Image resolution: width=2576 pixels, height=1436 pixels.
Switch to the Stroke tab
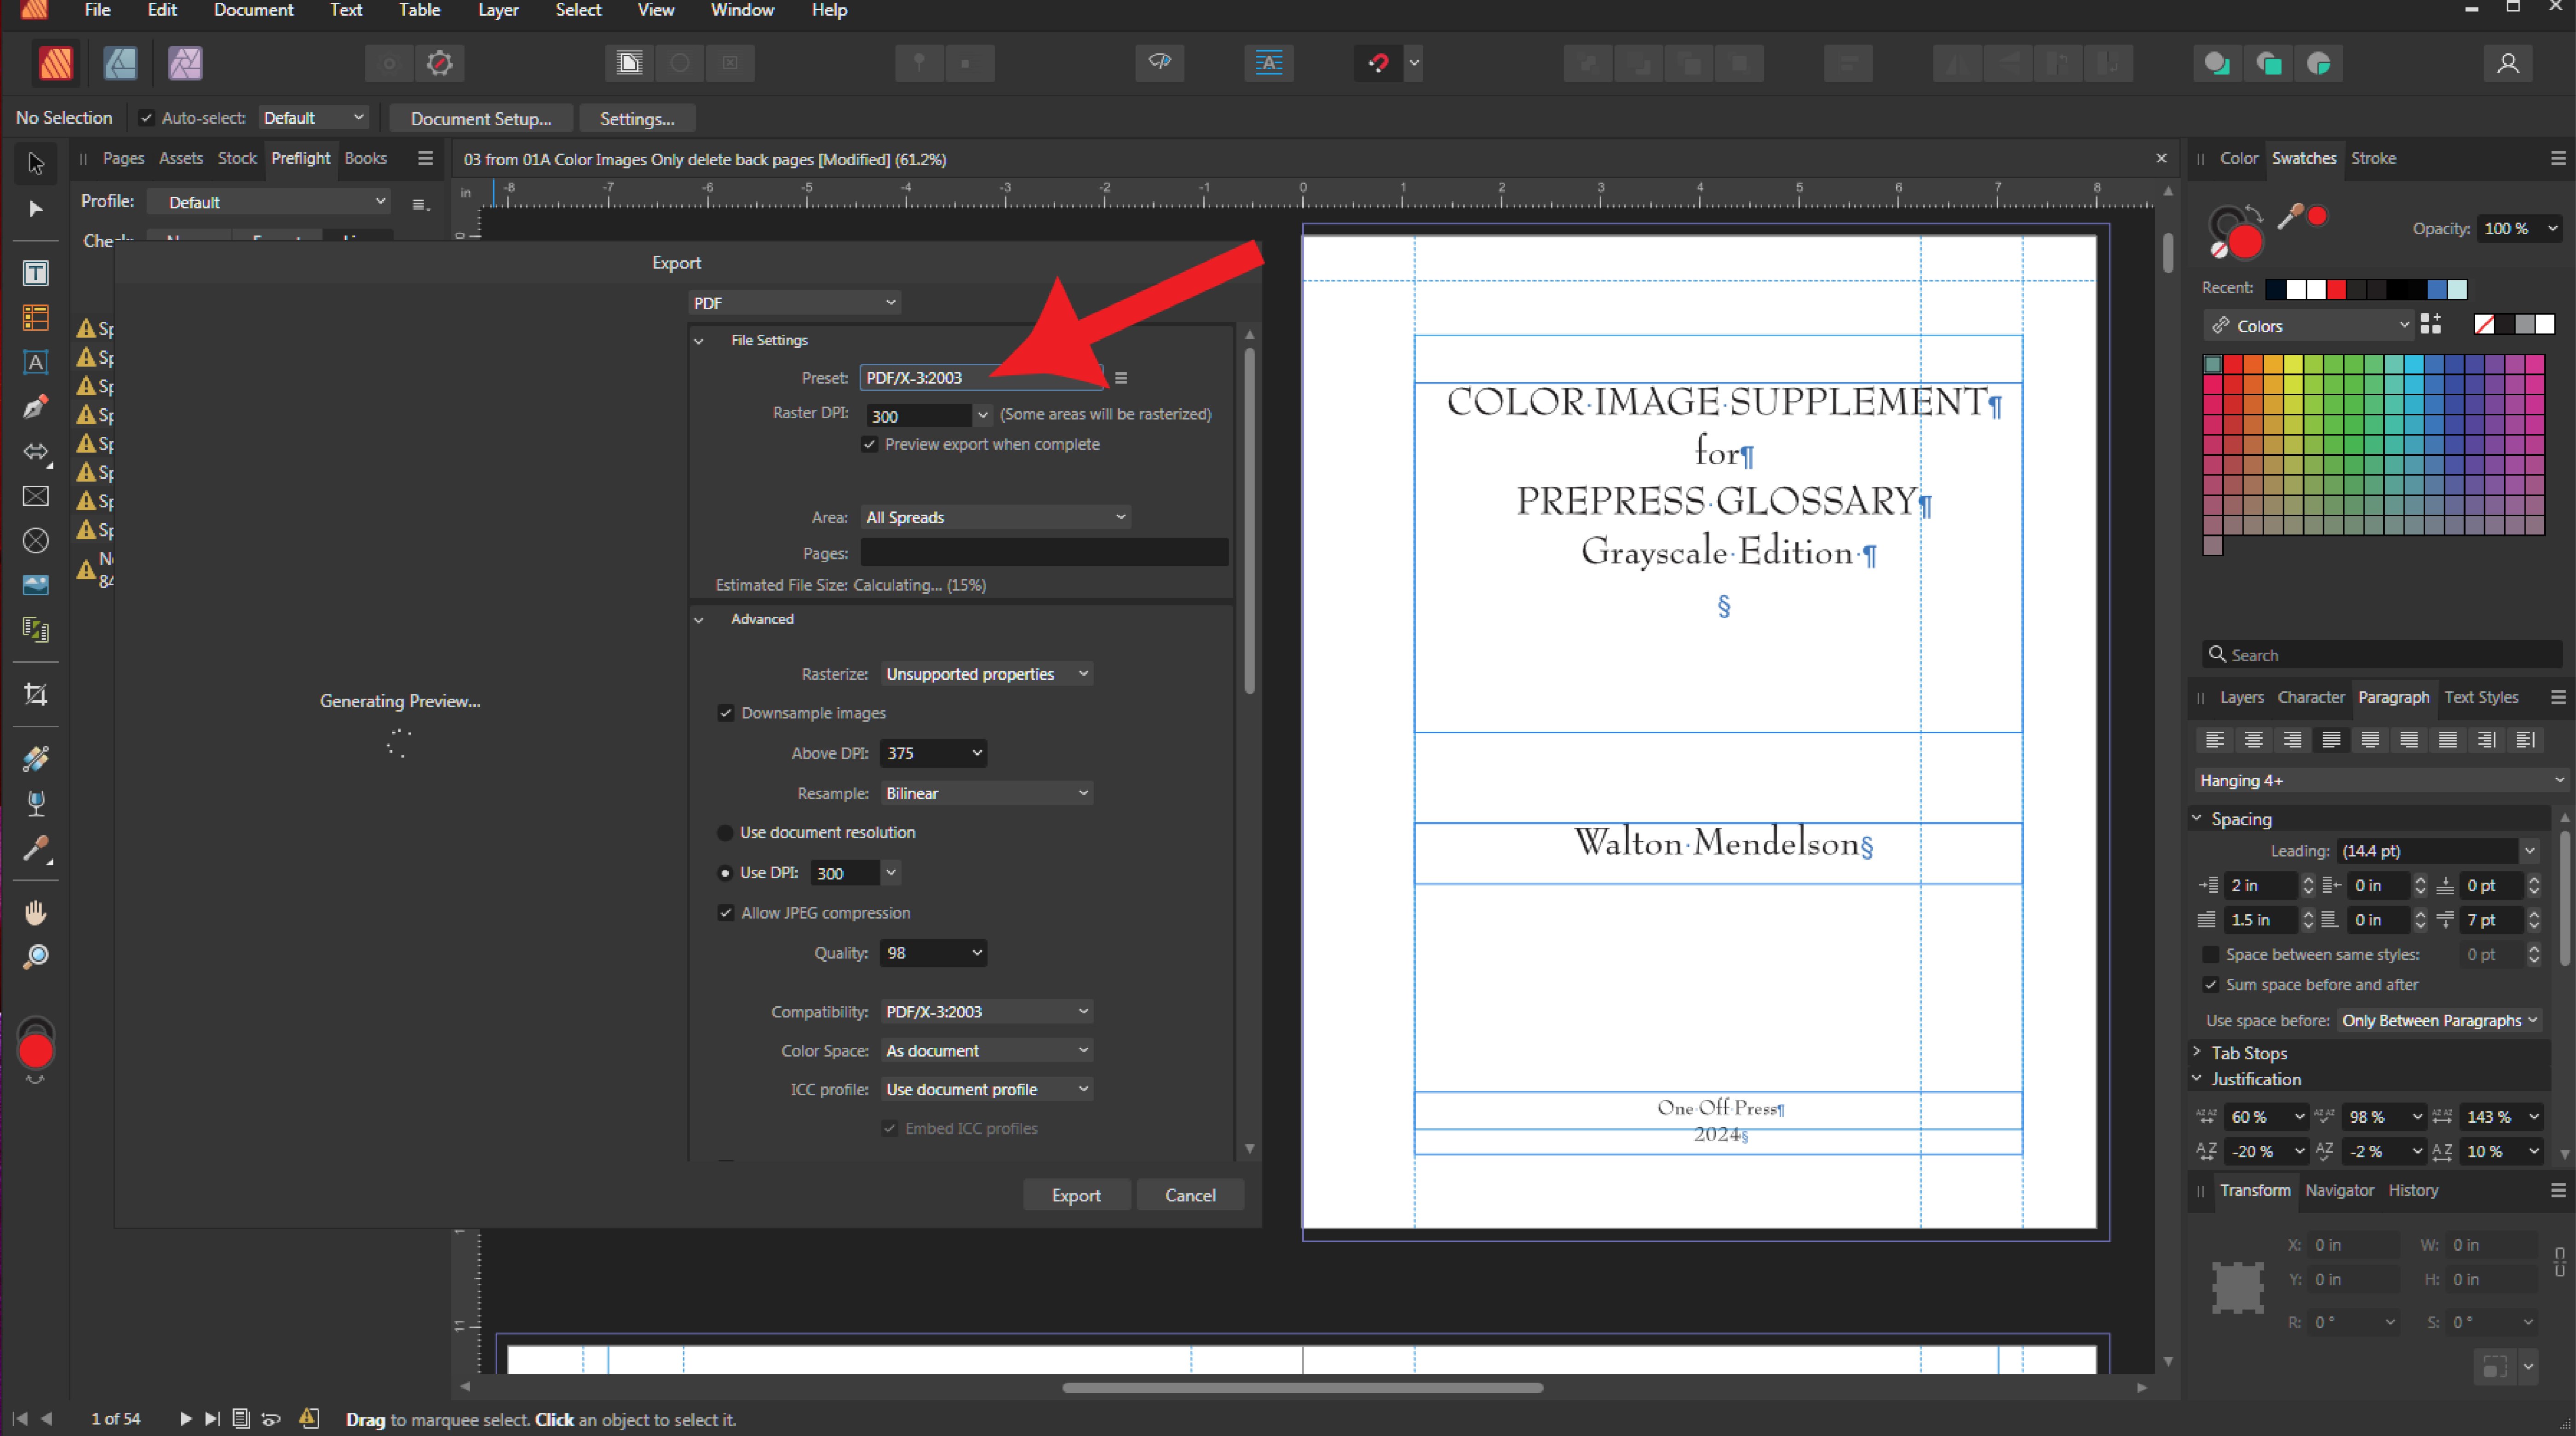coord(2373,158)
